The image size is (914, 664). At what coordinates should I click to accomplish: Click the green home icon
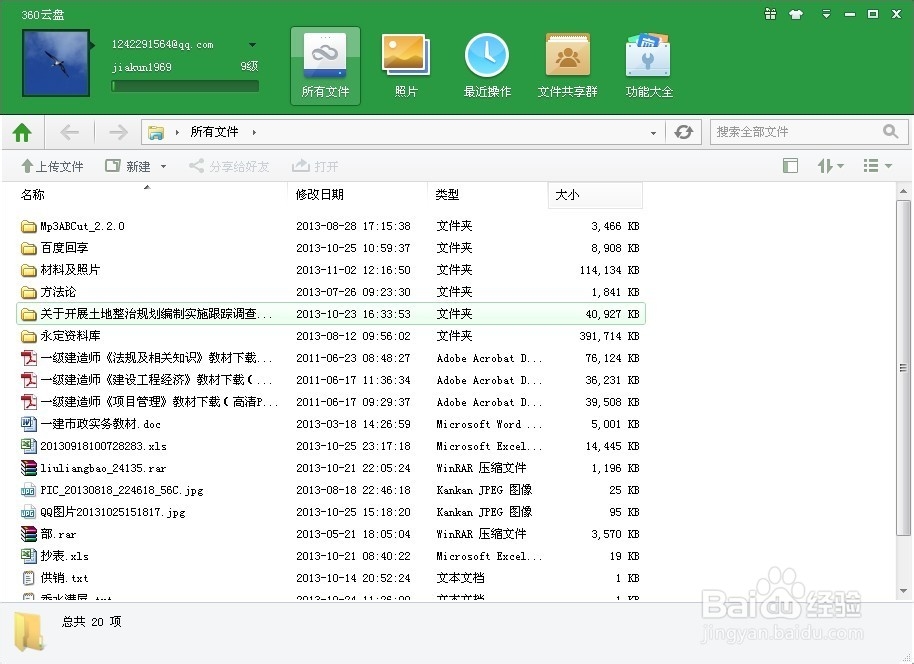tap(22, 133)
